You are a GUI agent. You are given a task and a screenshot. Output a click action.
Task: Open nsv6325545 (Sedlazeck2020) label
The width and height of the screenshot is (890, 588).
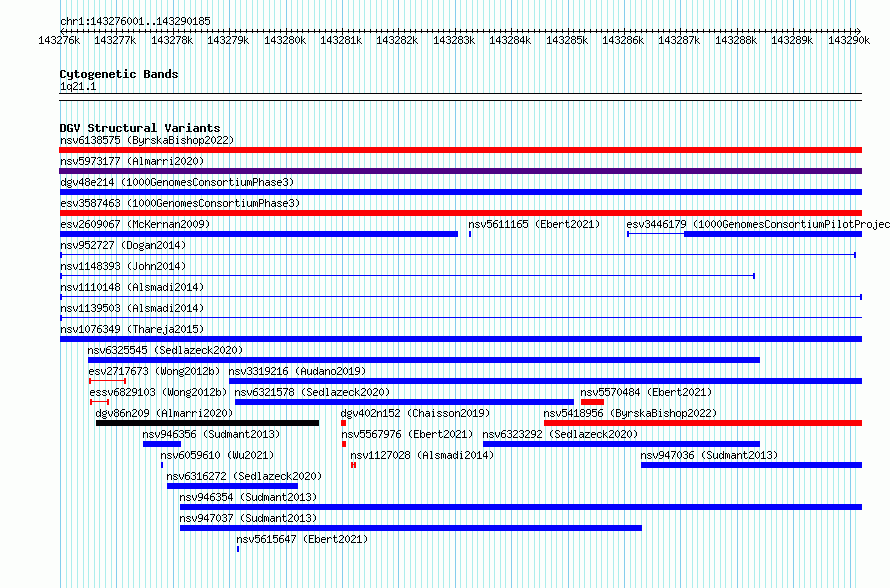click(165, 350)
